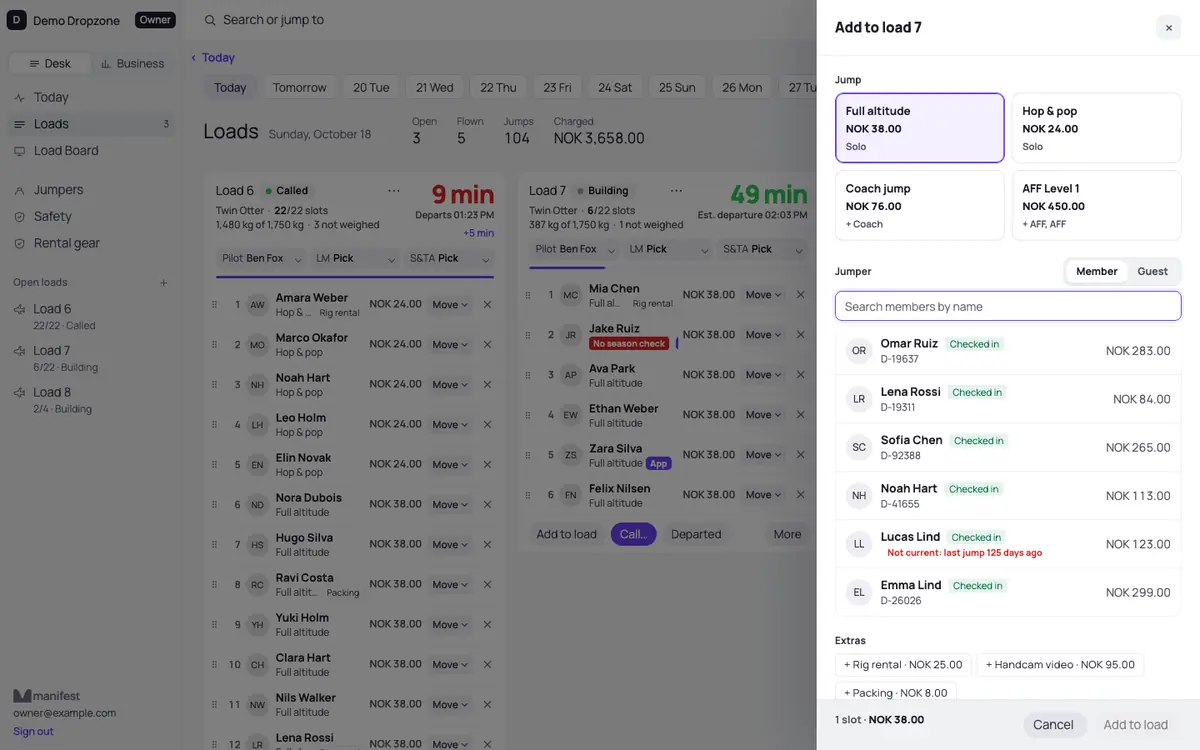Remove Mia Chen from Load 7
Image resolution: width=1200 pixels, height=750 pixels.
click(x=800, y=295)
